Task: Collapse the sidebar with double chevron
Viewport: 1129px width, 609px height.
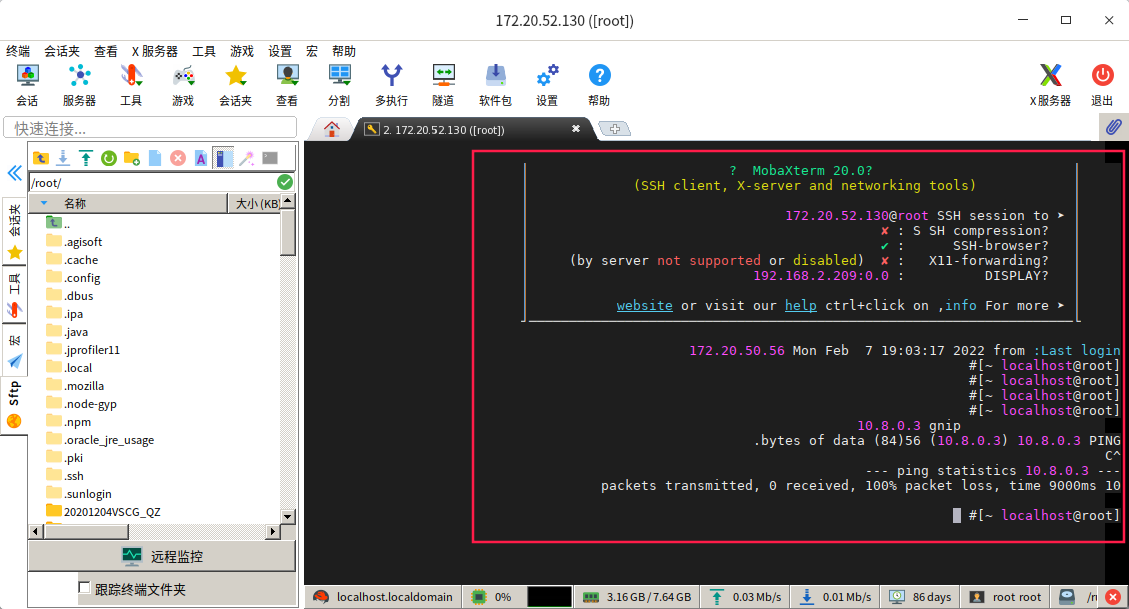Action: 14,173
